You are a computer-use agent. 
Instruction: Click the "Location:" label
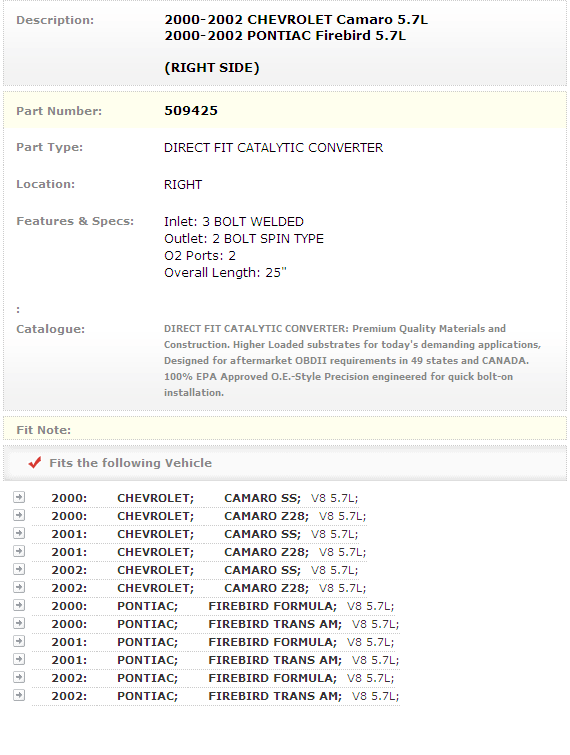click(x=46, y=184)
